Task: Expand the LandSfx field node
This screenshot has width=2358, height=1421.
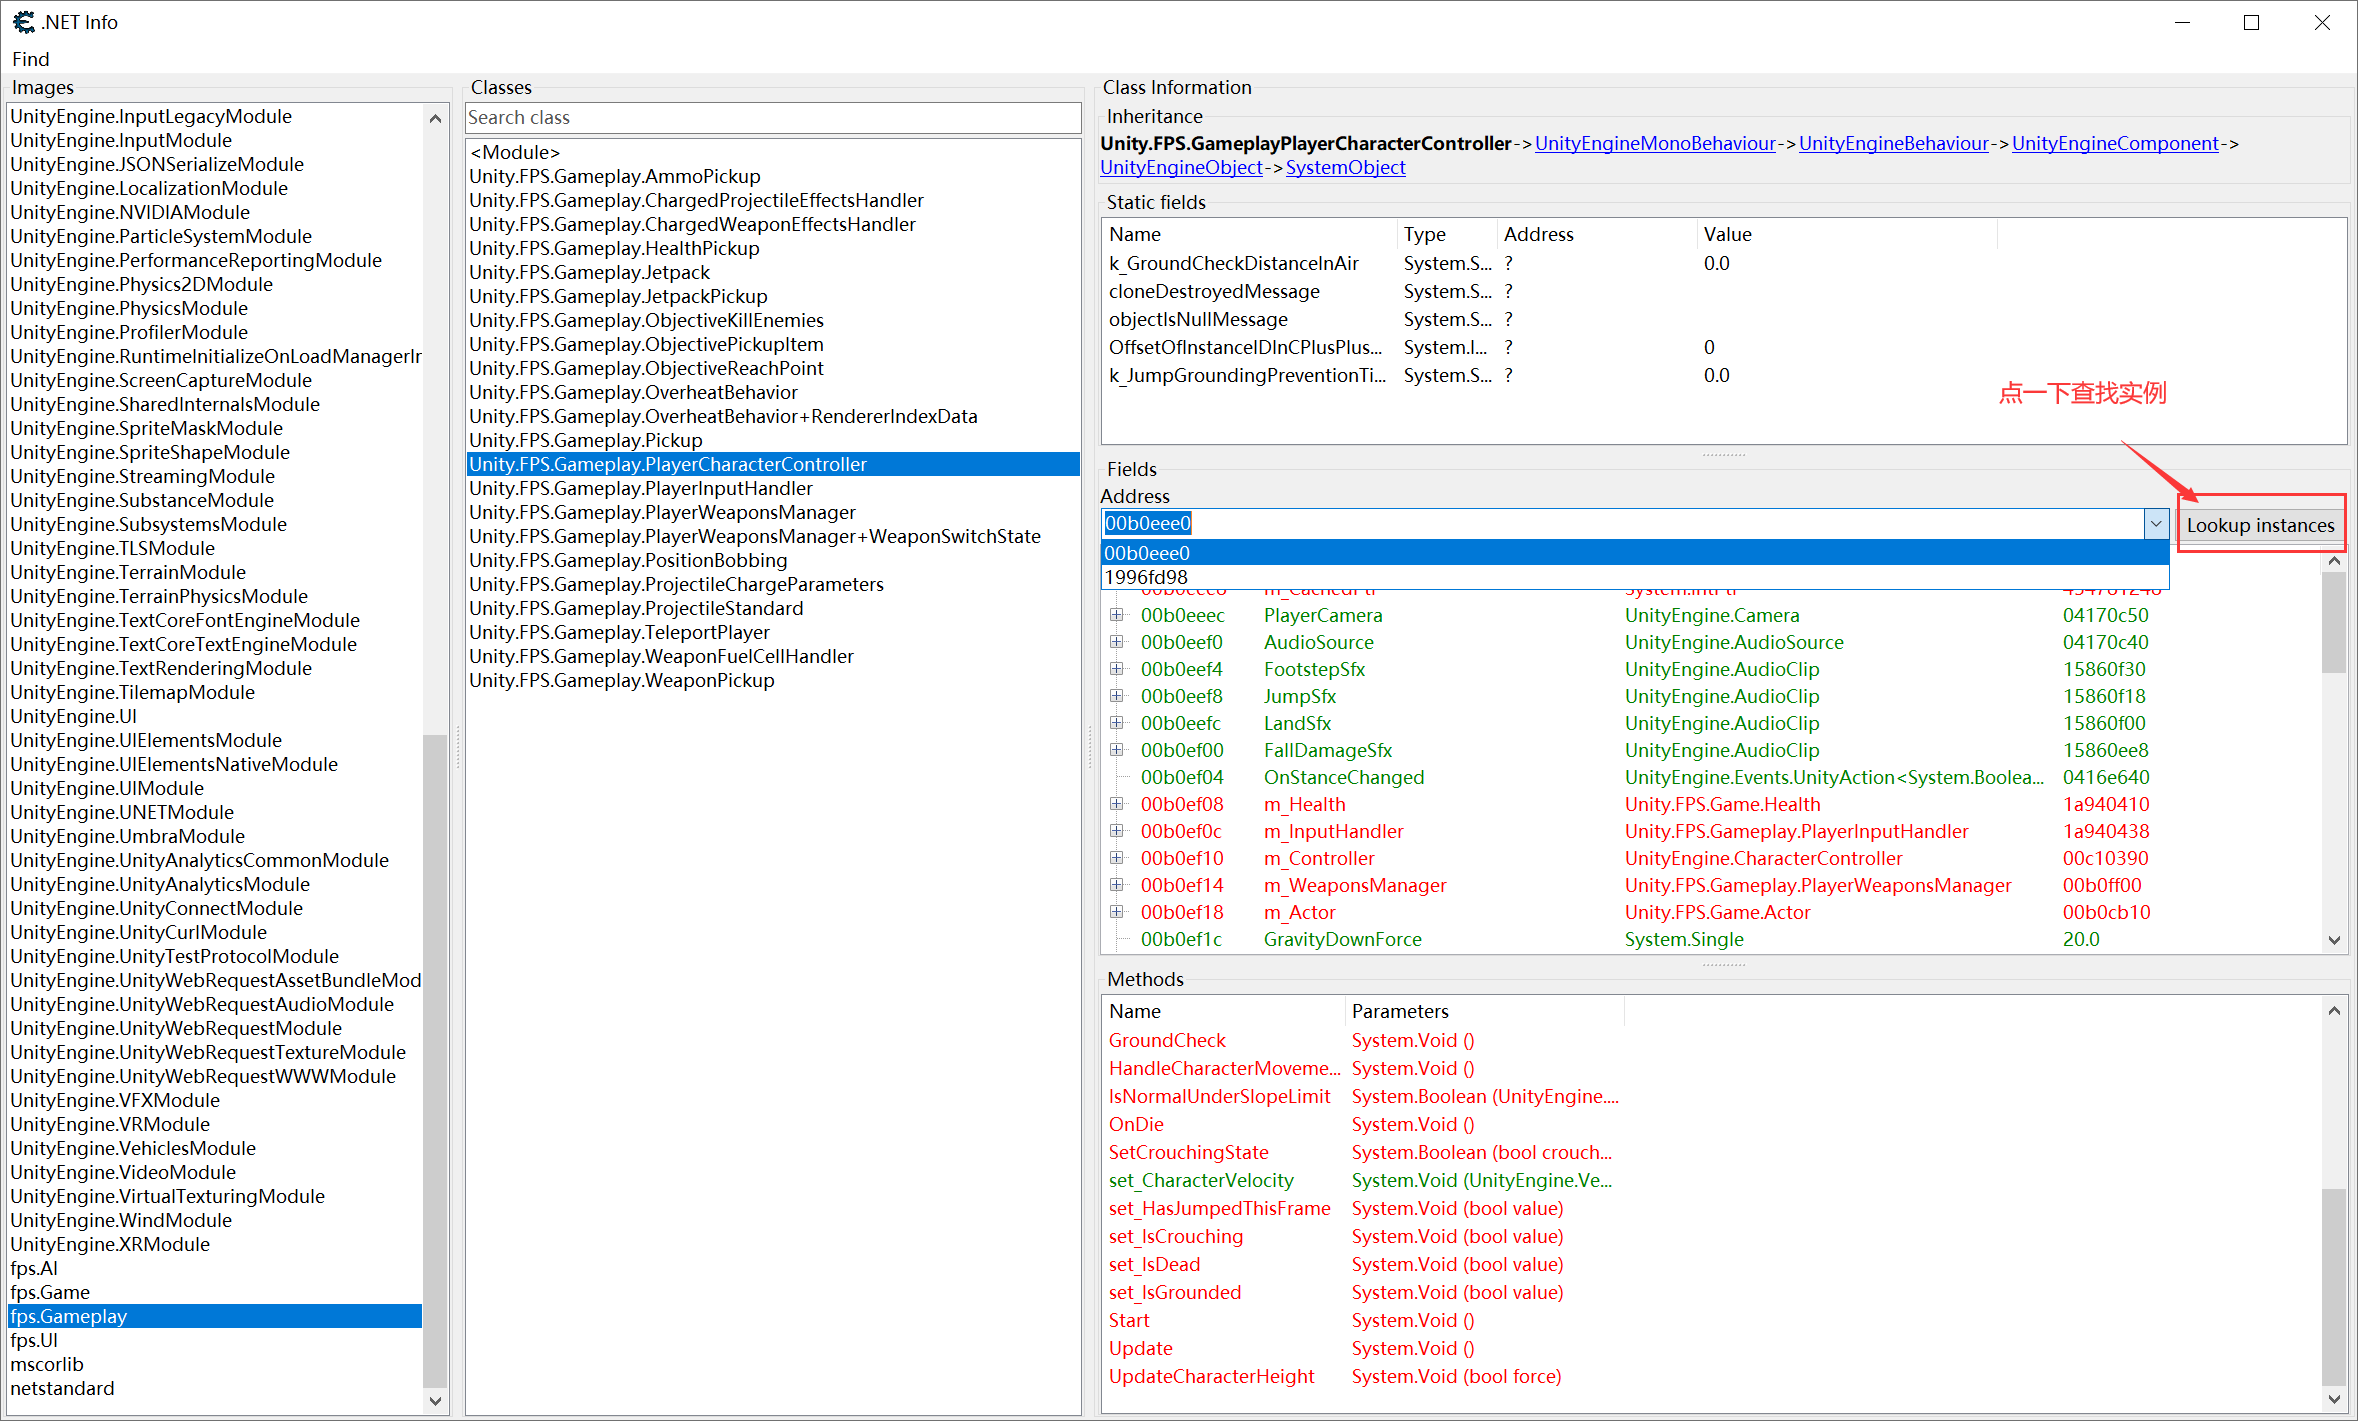Action: [1117, 723]
